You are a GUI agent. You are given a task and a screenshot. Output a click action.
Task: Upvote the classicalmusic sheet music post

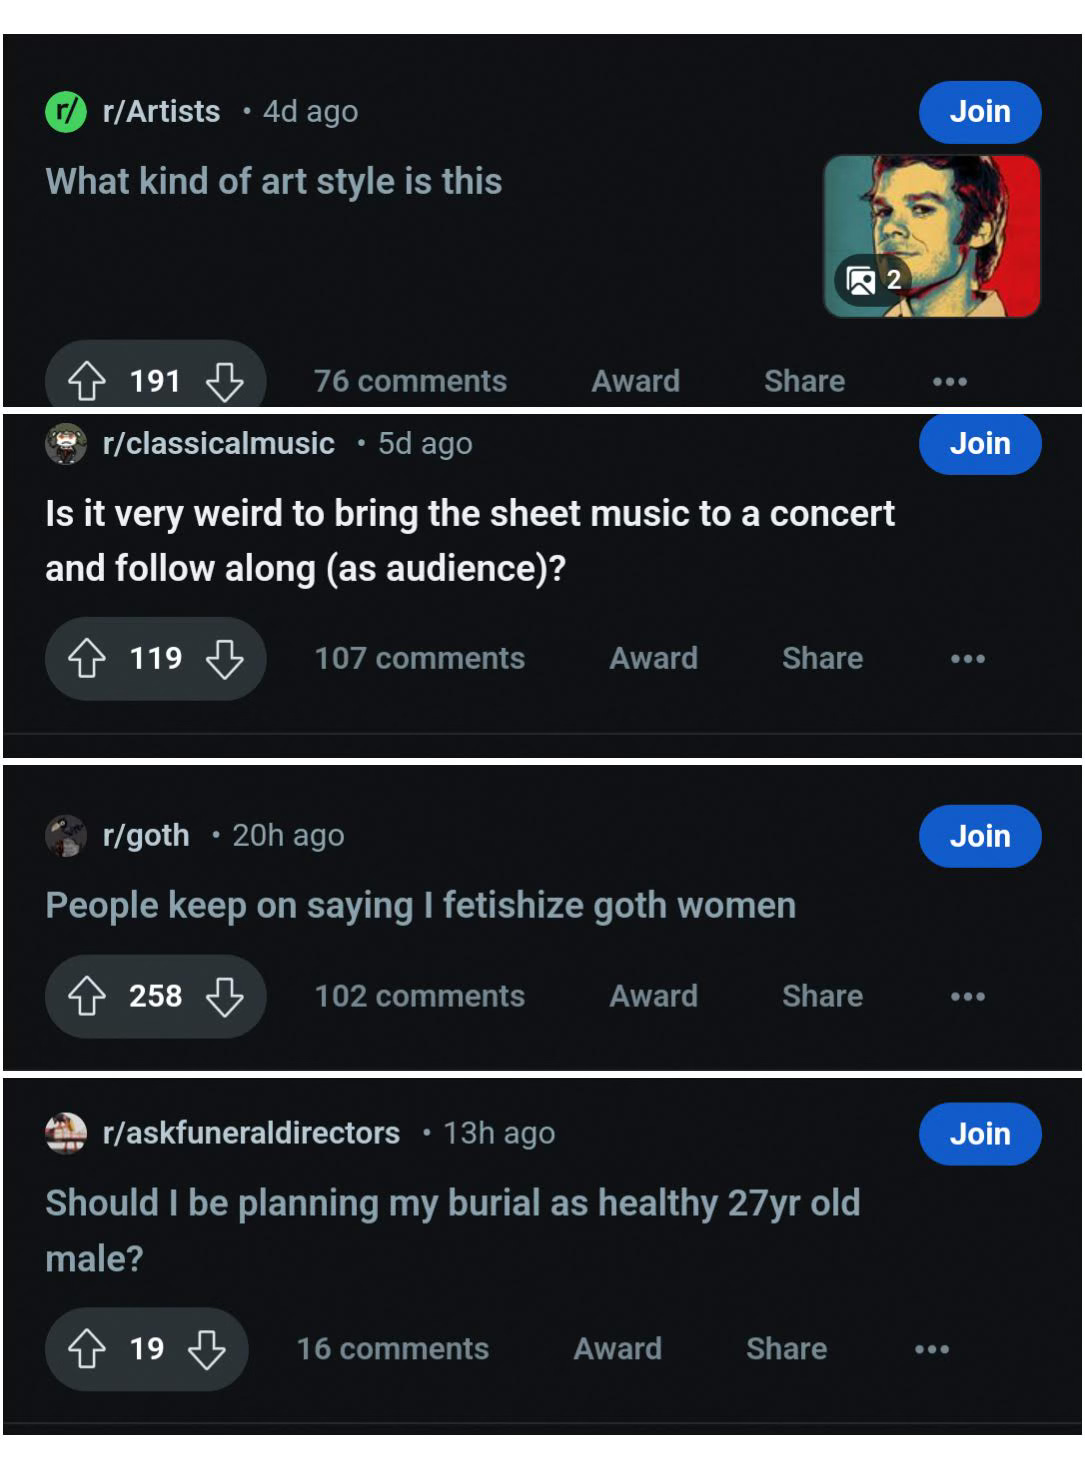[x=87, y=658]
